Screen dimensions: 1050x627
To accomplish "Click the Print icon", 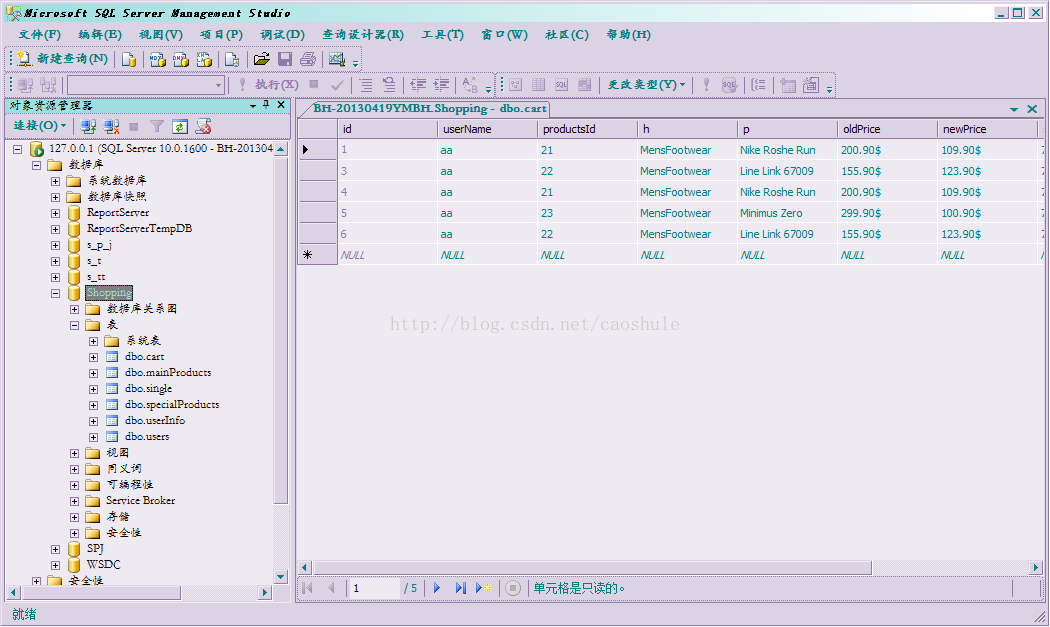I will [x=308, y=59].
